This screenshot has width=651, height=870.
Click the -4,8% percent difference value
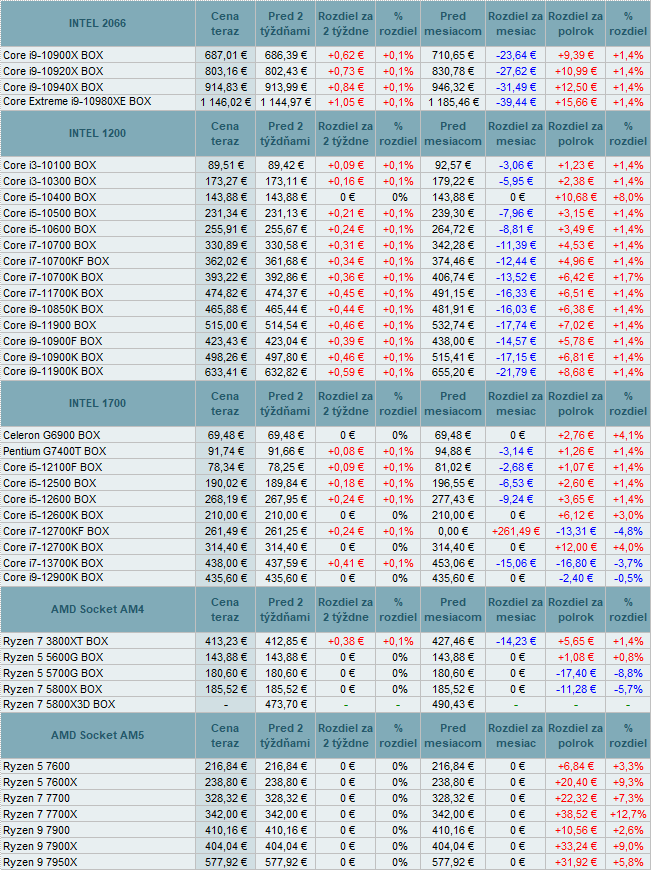pos(628,532)
